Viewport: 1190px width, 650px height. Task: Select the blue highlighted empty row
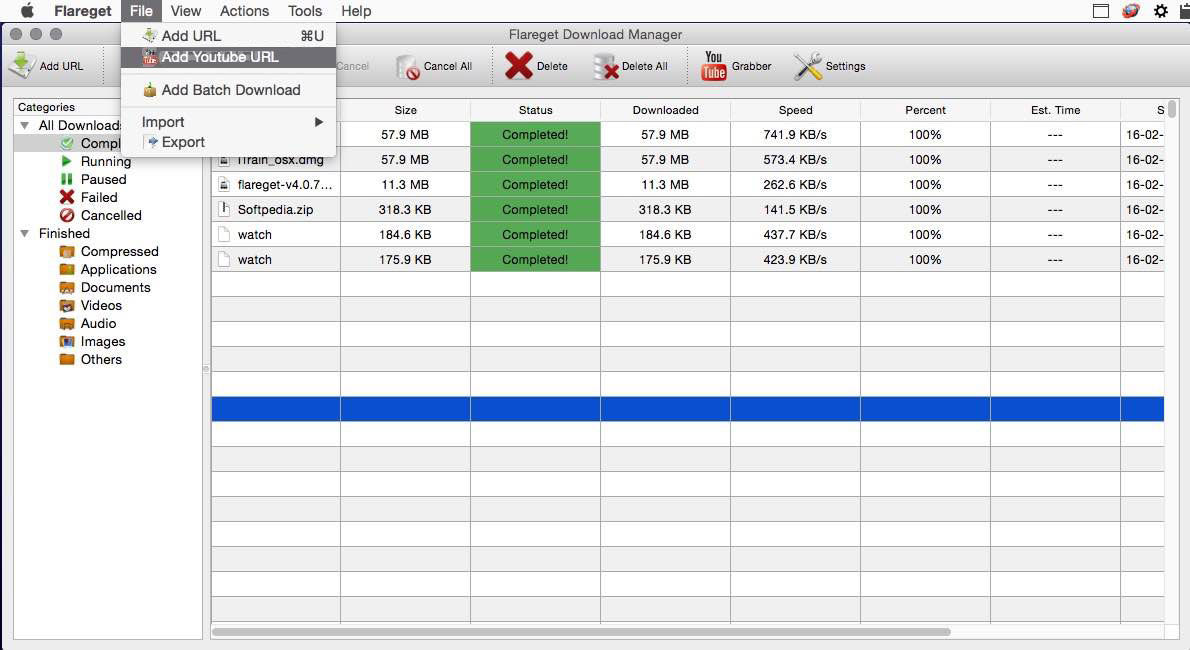click(688, 409)
